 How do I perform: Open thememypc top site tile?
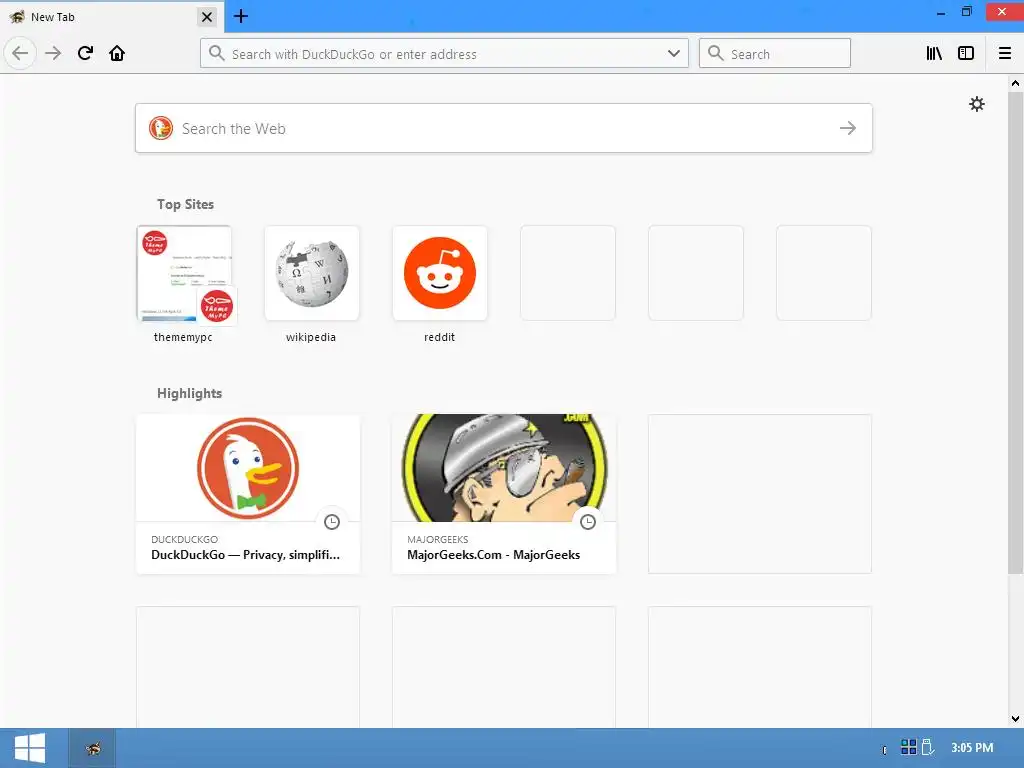184,273
